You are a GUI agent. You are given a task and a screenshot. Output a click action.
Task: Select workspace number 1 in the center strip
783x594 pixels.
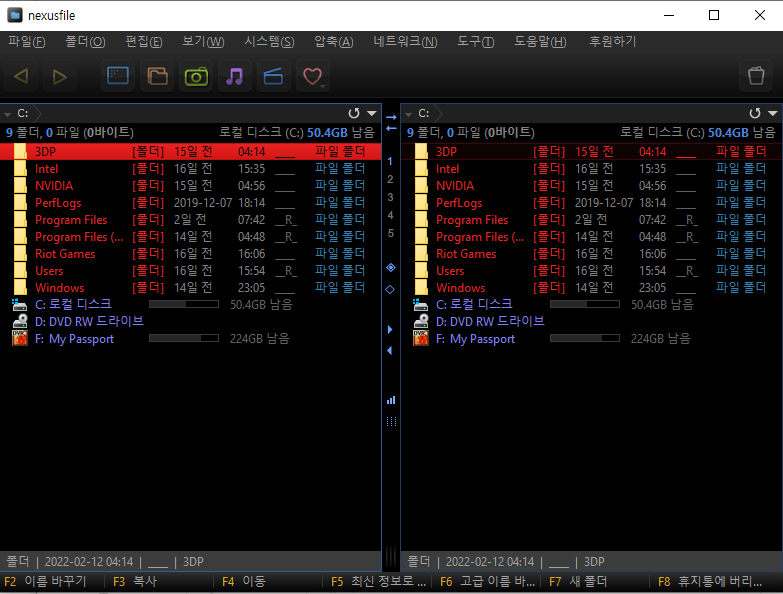(390, 161)
